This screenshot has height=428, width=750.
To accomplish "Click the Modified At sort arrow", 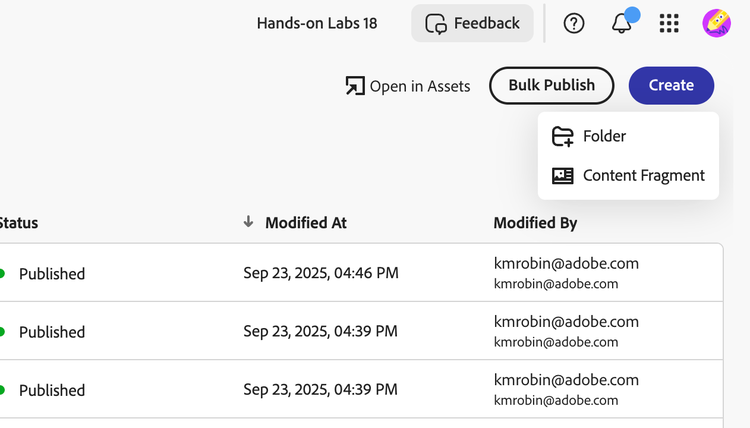I will tap(248, 222).
